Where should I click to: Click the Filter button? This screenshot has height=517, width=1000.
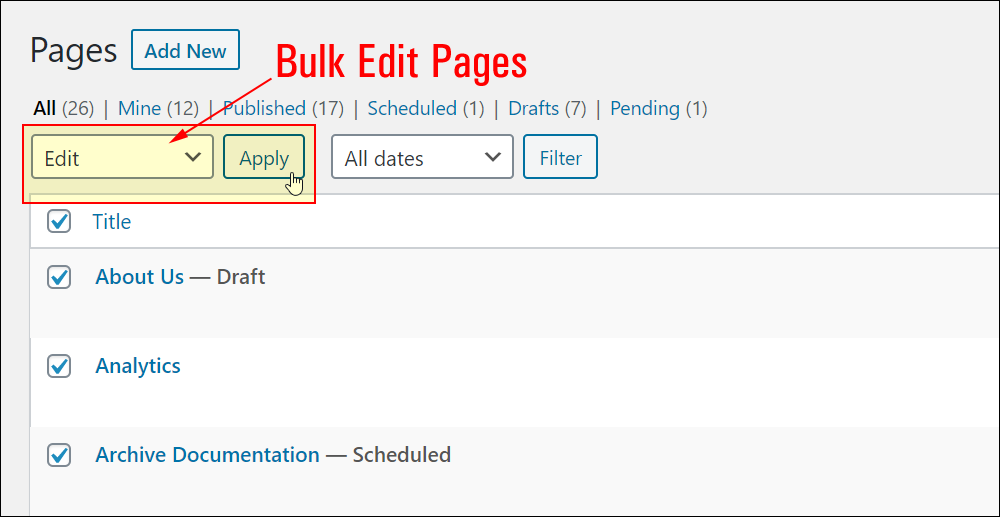(x=560, y=157)
